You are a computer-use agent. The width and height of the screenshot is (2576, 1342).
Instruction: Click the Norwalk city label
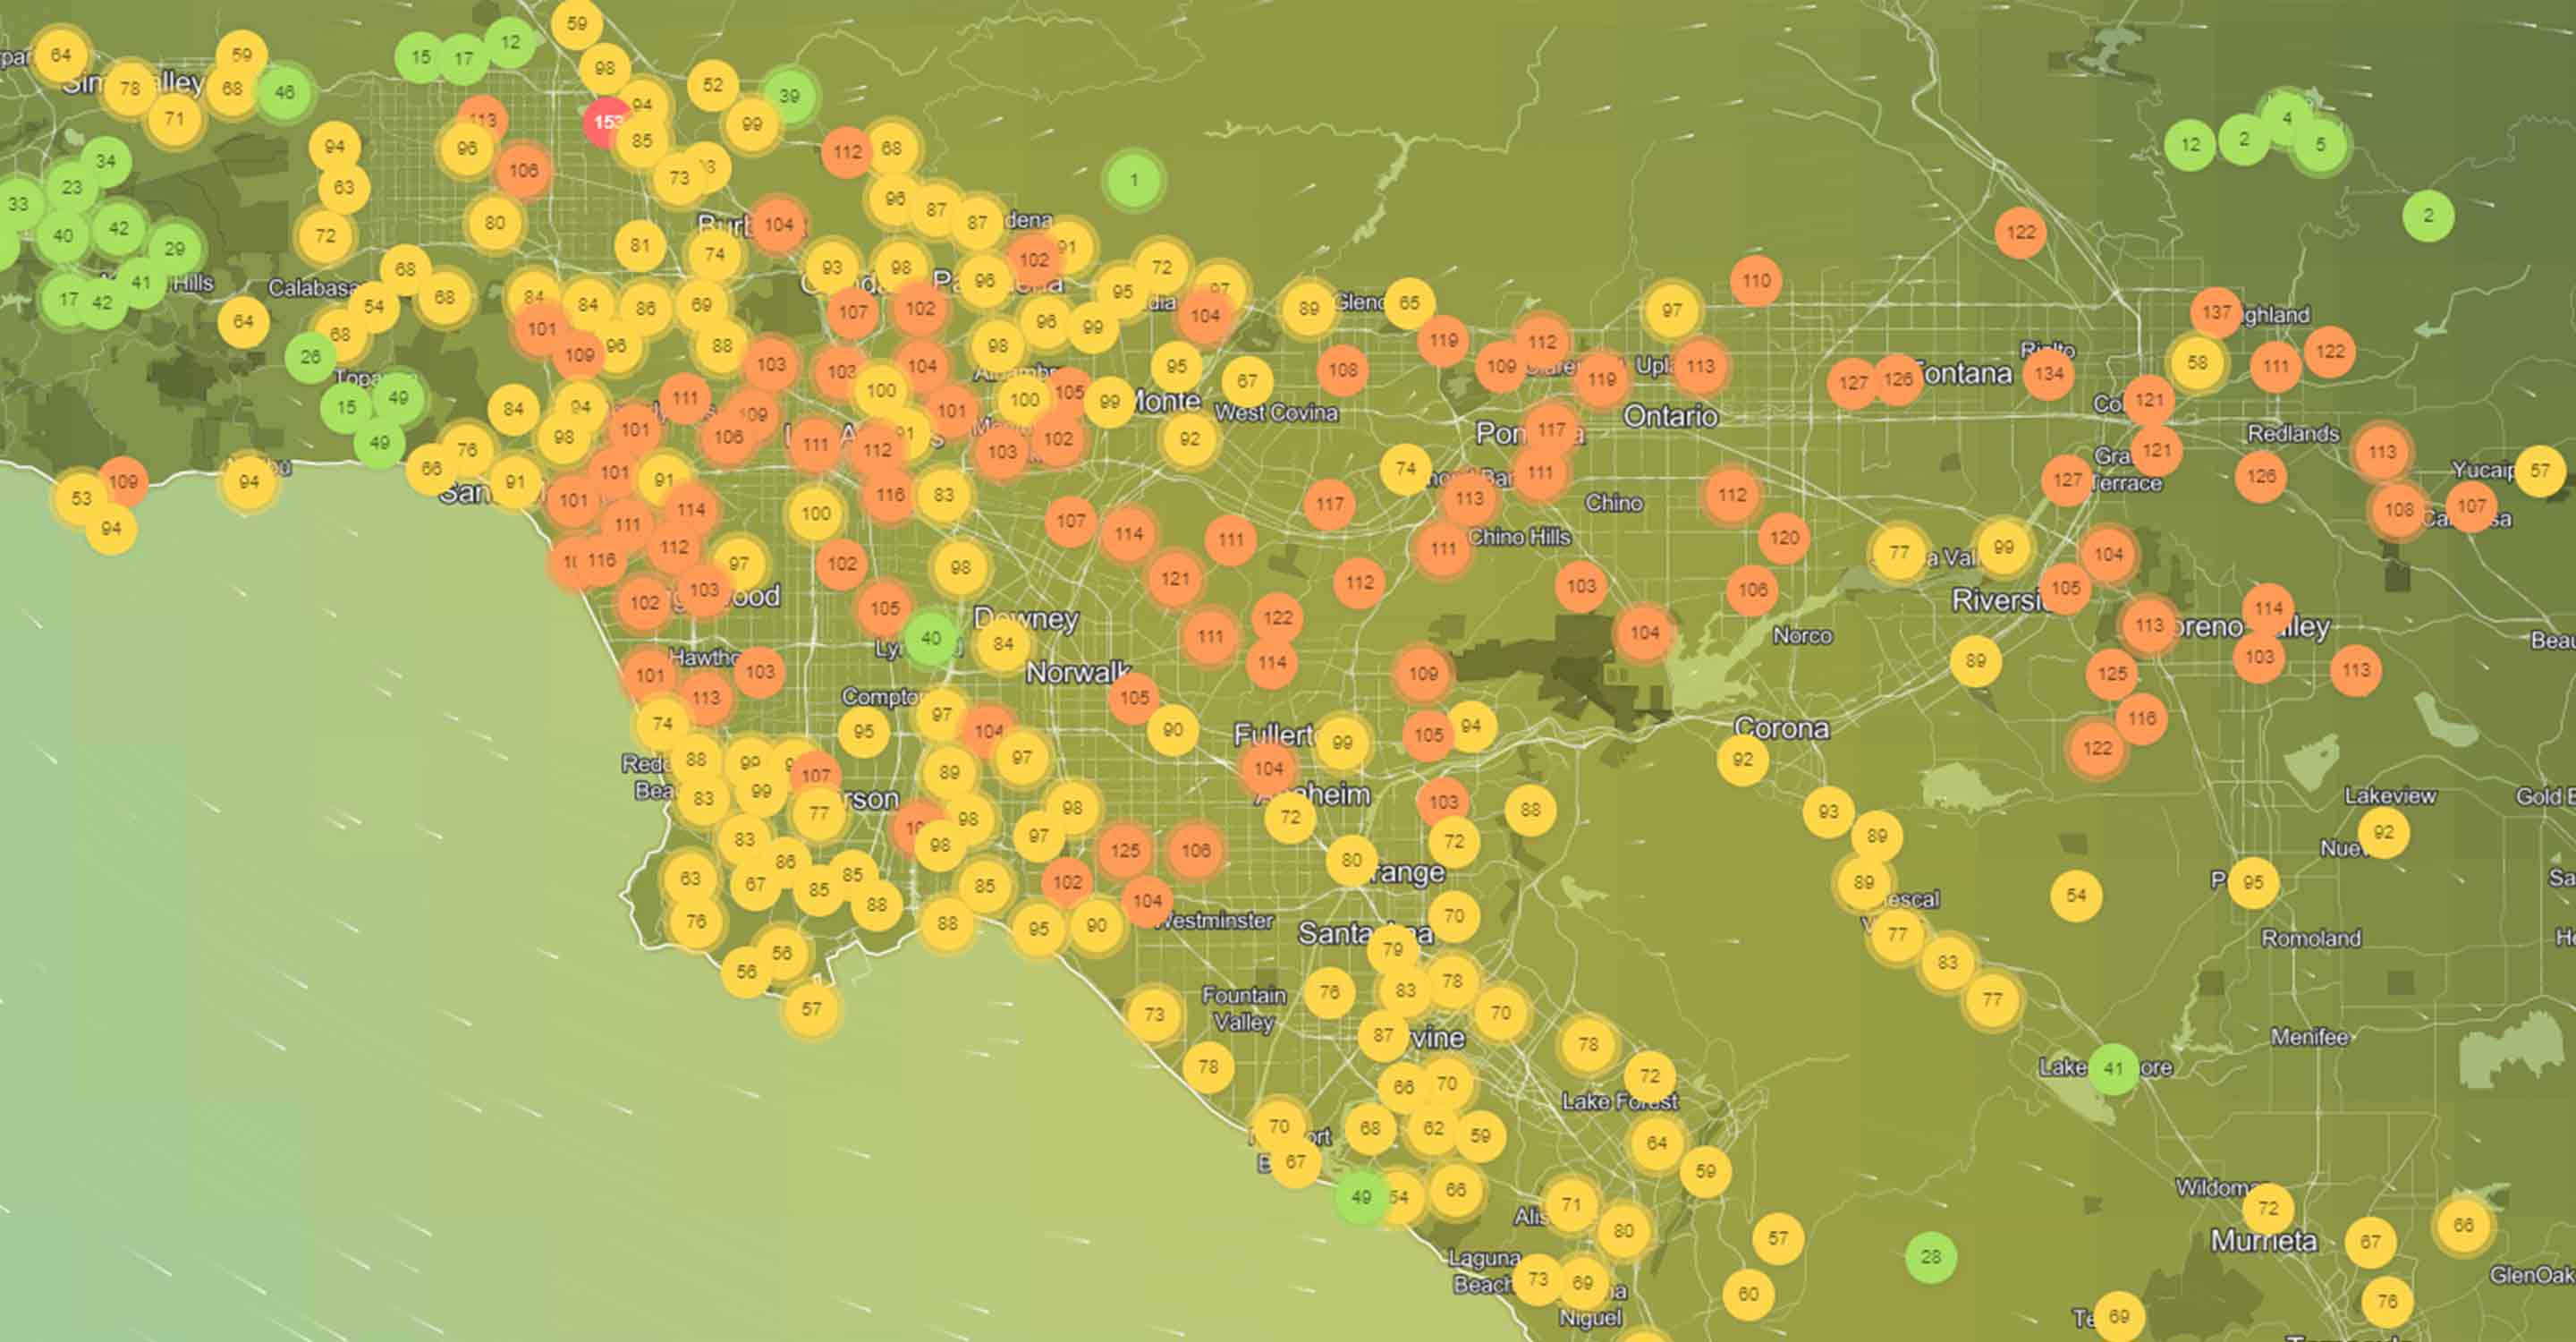tap(1078, 673)
